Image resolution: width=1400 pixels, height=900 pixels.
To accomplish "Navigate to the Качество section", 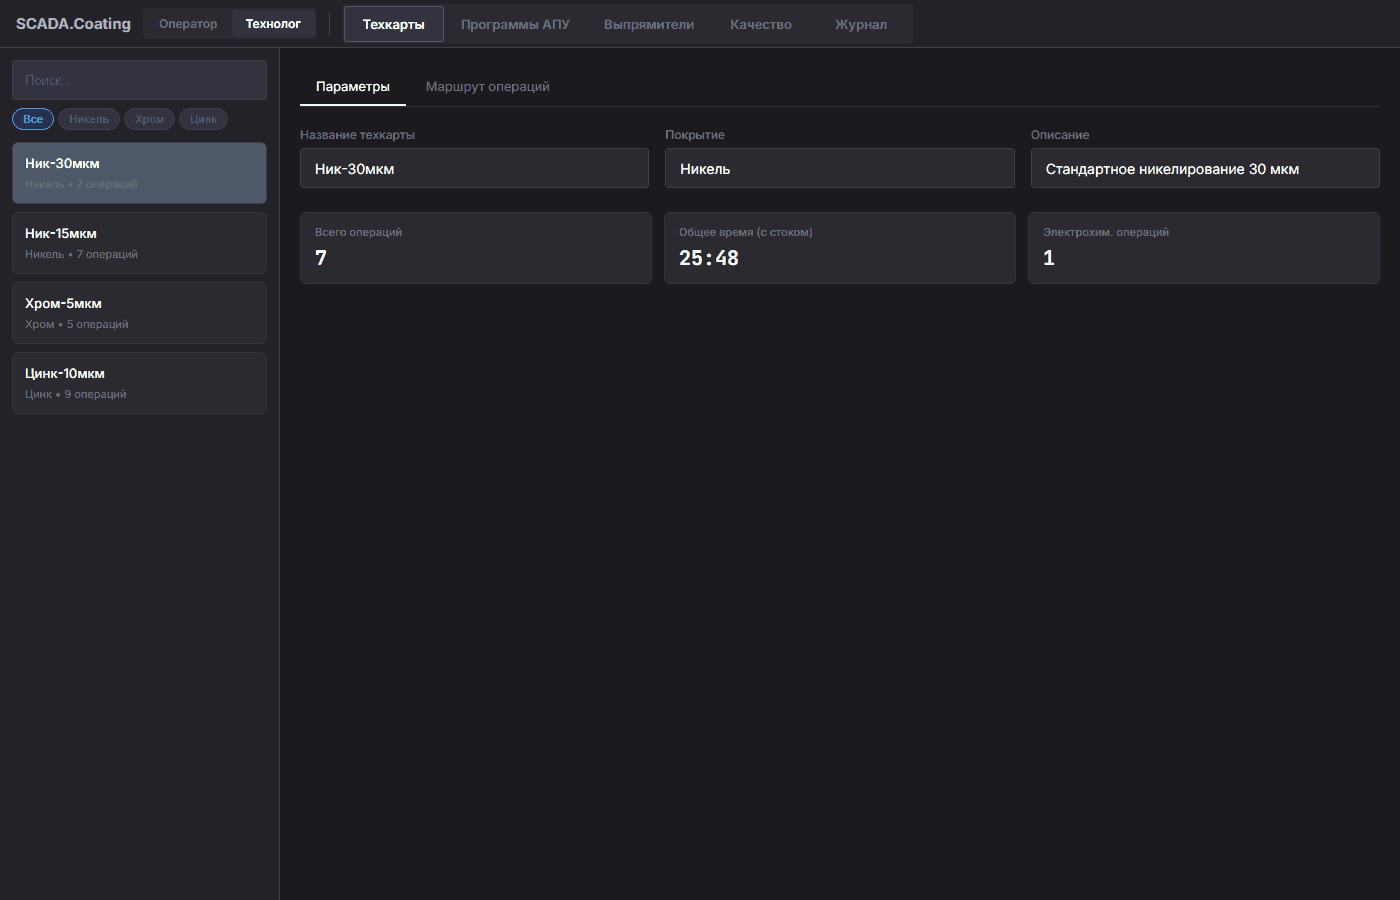I will tap(760, 25).
